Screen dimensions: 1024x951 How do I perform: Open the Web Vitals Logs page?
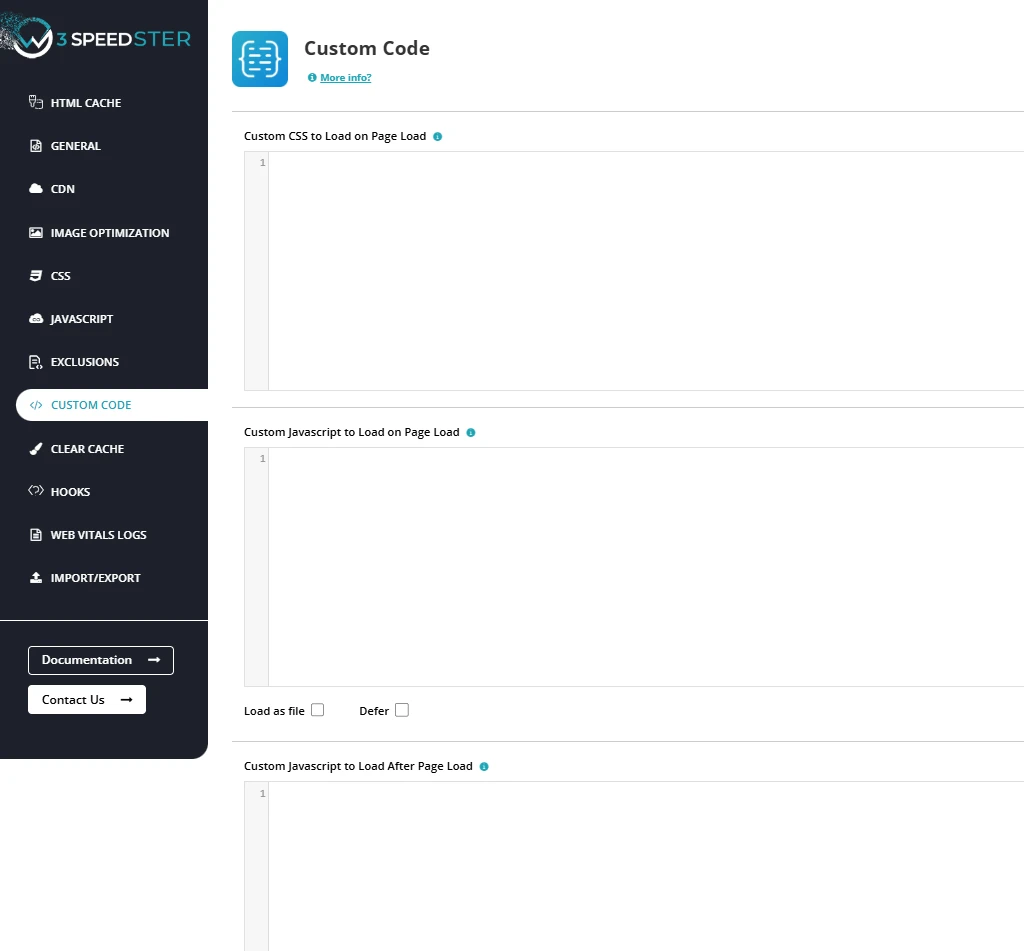click(x=98, y=535)
